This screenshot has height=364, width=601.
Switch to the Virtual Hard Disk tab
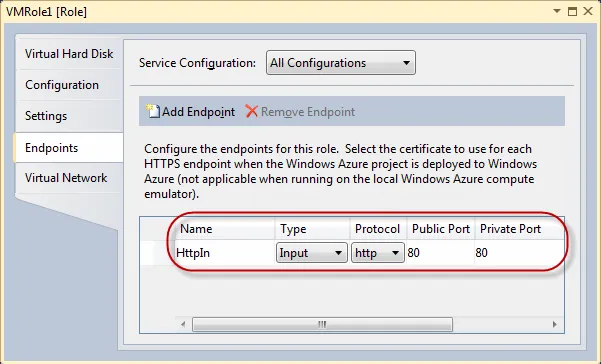tap(69, 54)
